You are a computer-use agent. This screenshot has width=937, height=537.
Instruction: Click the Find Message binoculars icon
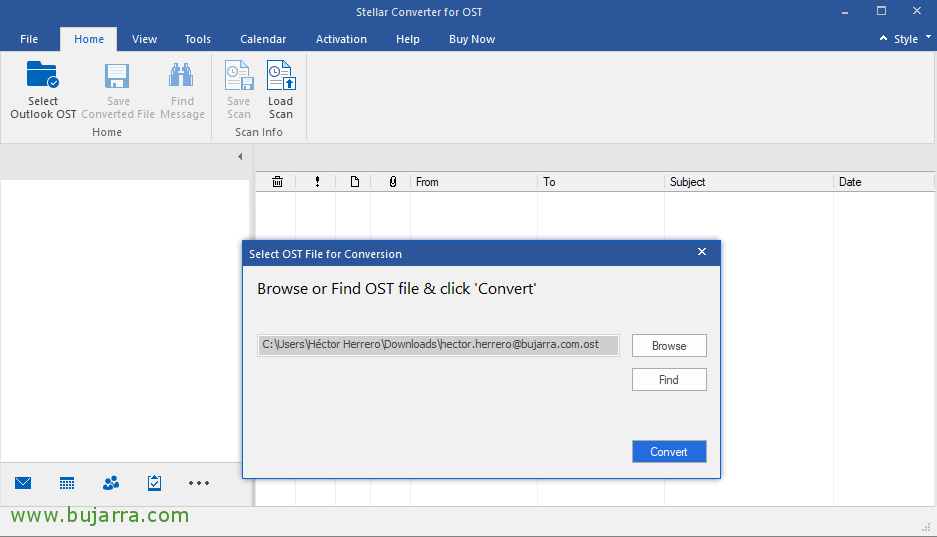[181, 75]
